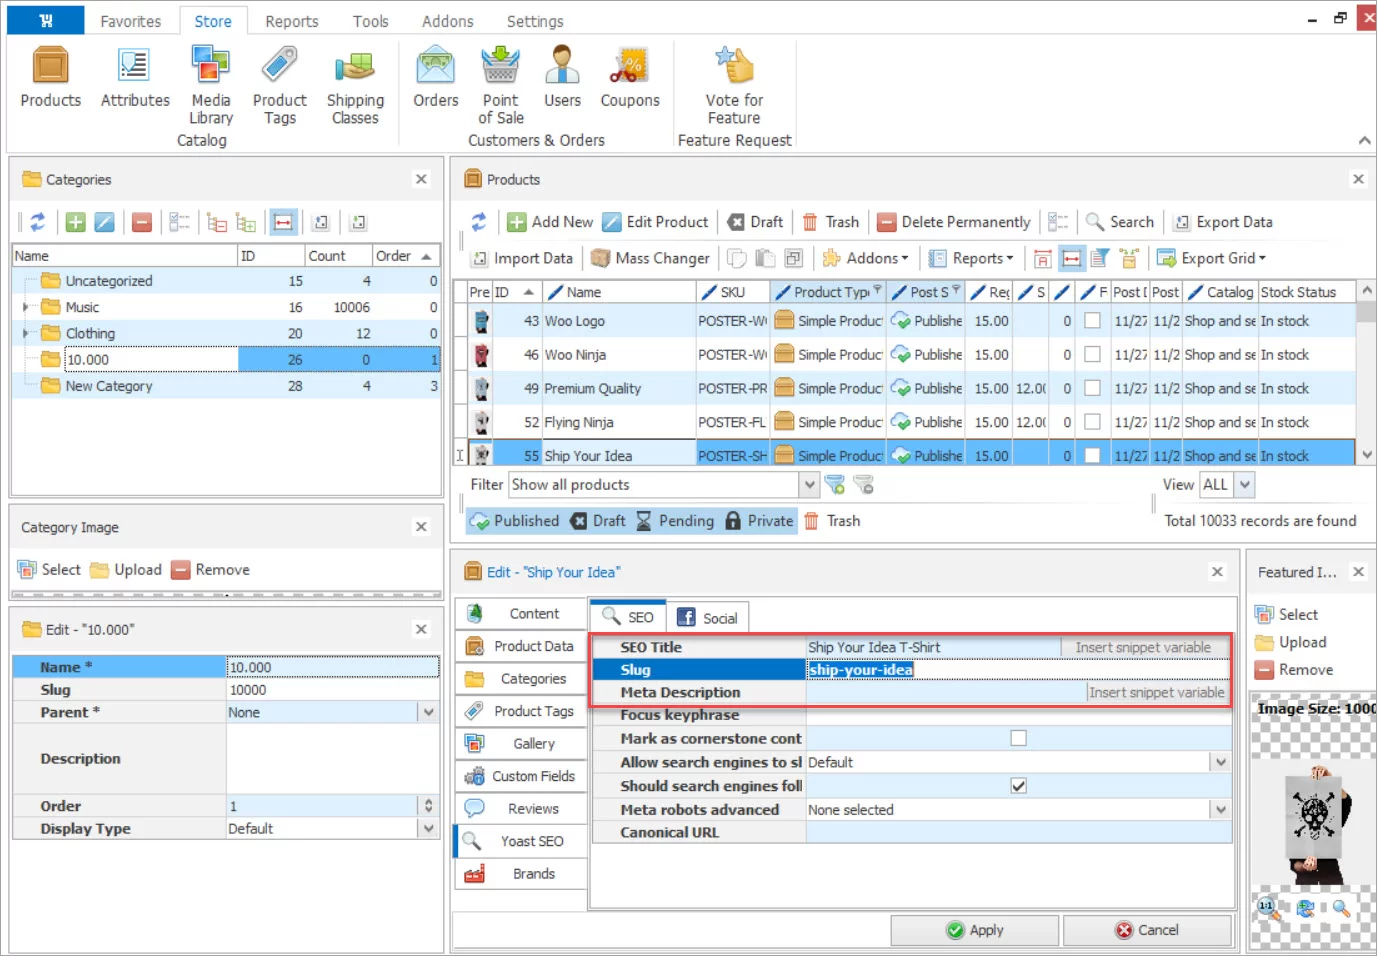
Task: Toggle featured checkbox for Woo Logo row
Action: [x=1092, y=321]
